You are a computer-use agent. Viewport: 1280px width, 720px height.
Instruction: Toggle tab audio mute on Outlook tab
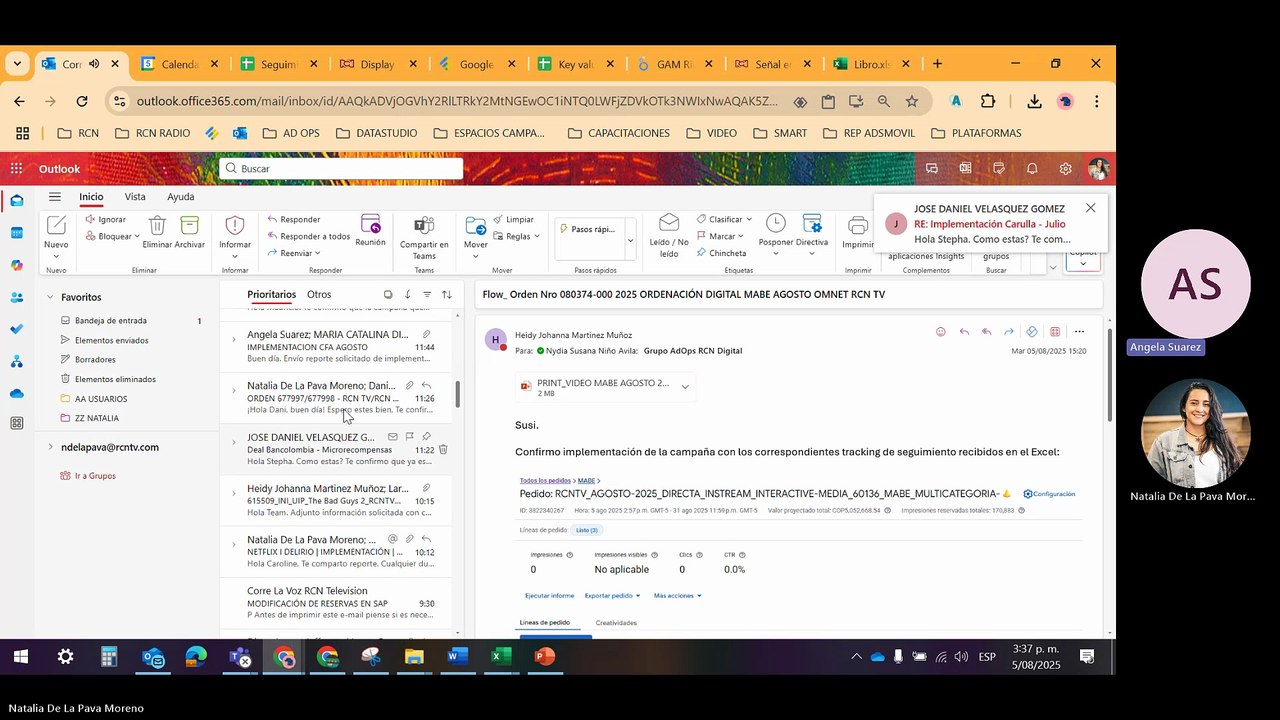[x=94, y=64]
